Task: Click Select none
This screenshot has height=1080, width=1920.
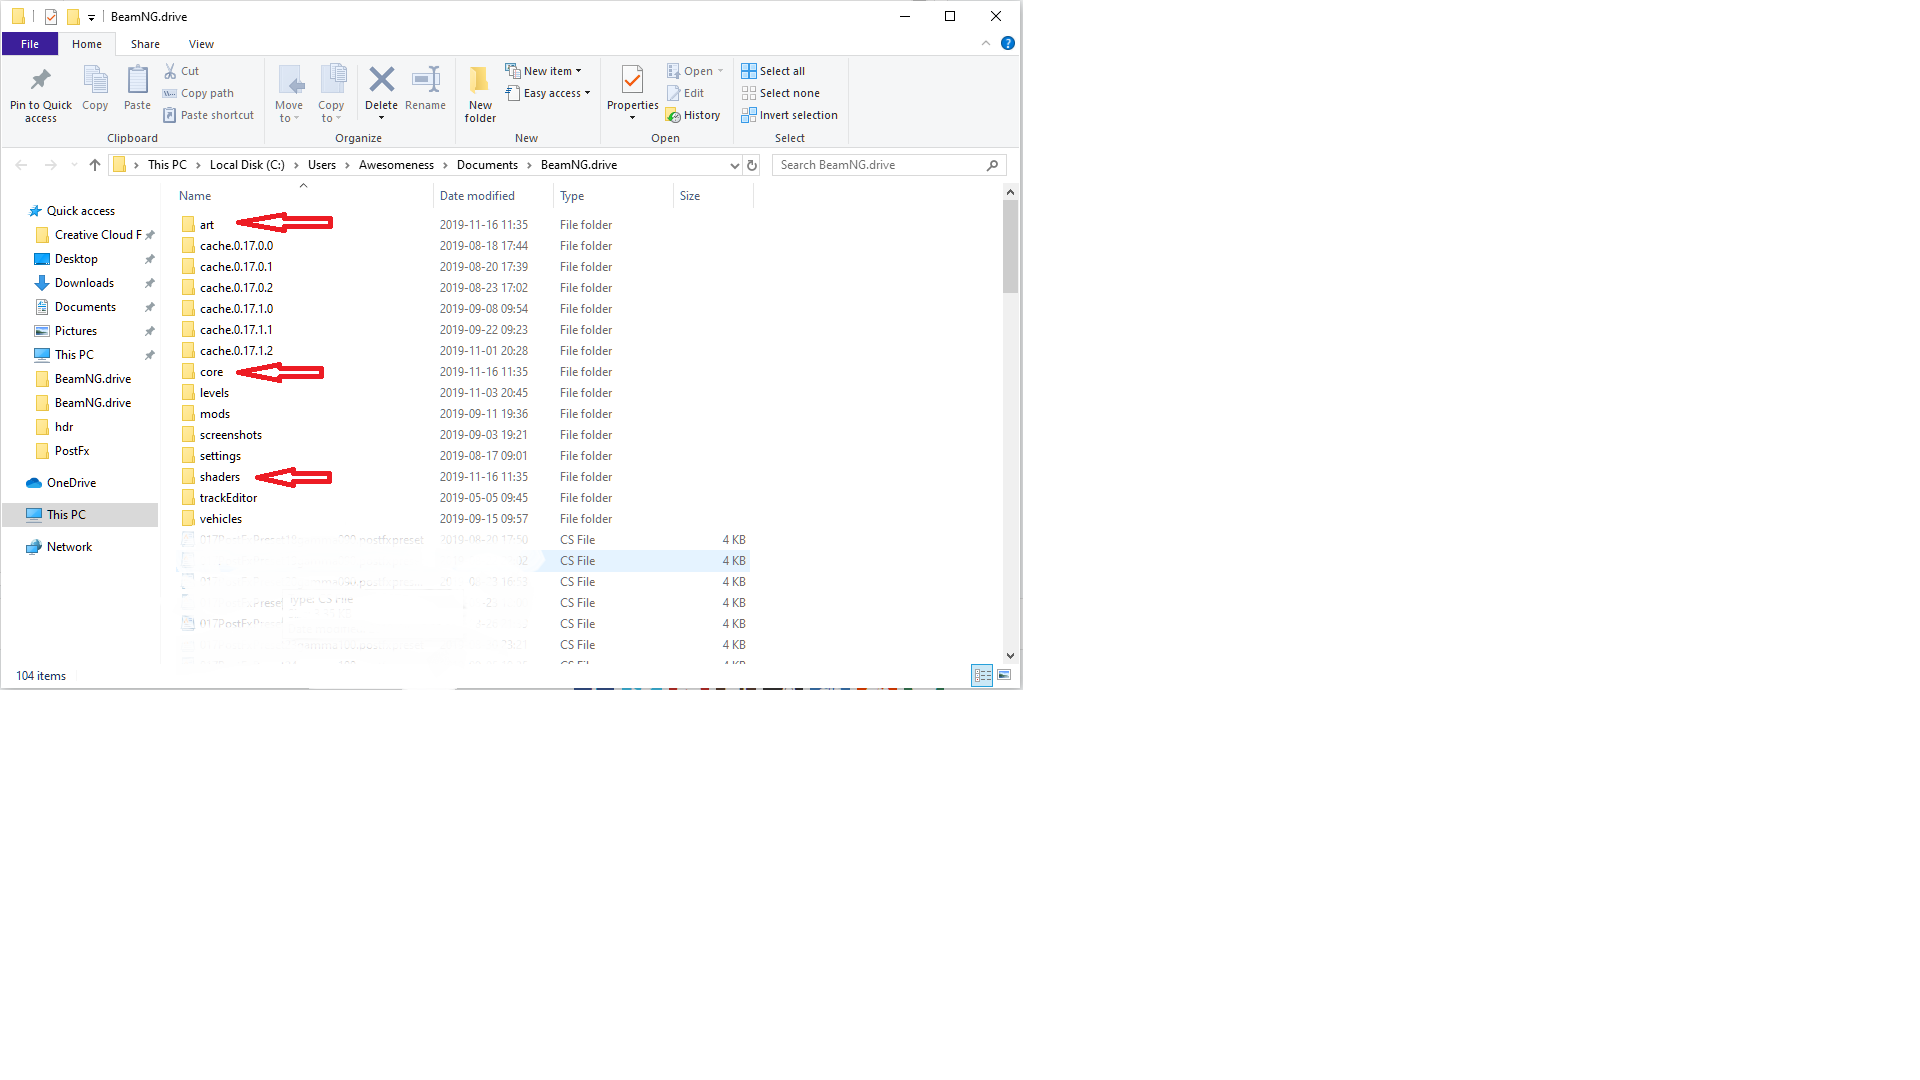Action: tap(780, 93)
